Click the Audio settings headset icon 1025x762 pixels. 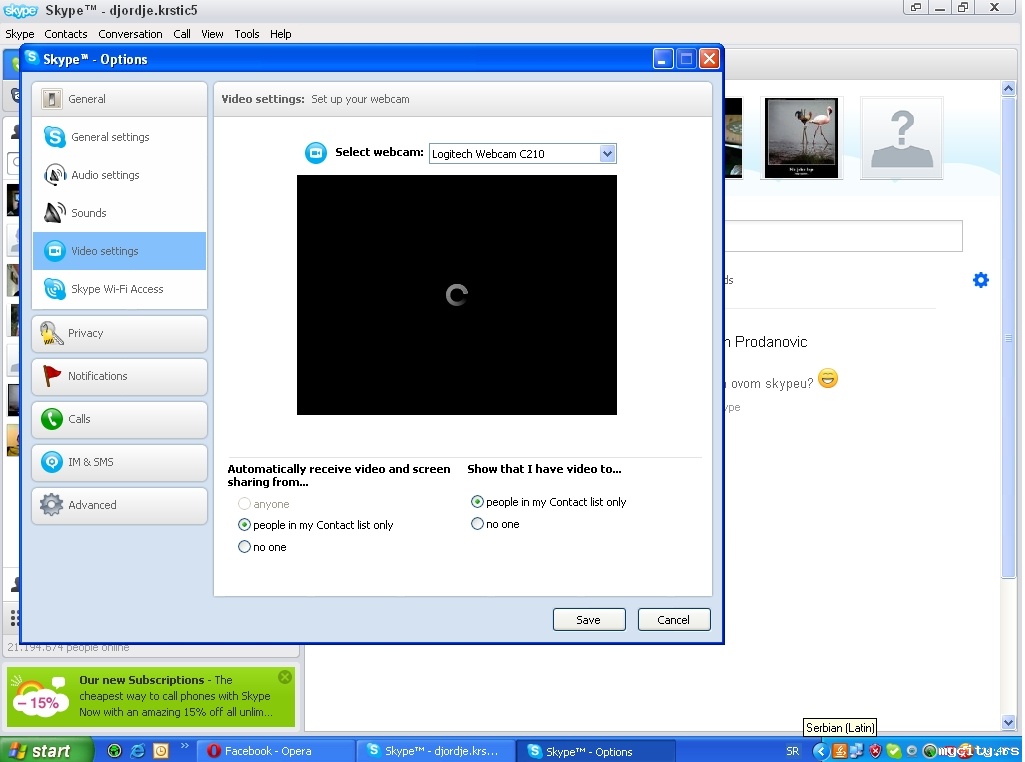pos(55,175)
